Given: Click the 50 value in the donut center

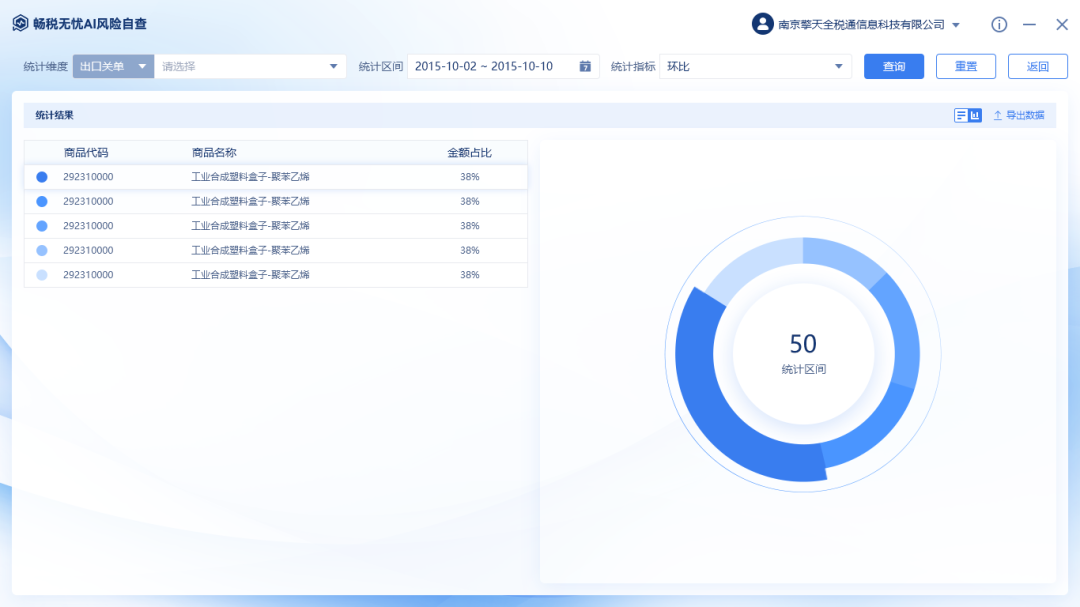Looking at the screenshot, I should (x=803, y=343).
